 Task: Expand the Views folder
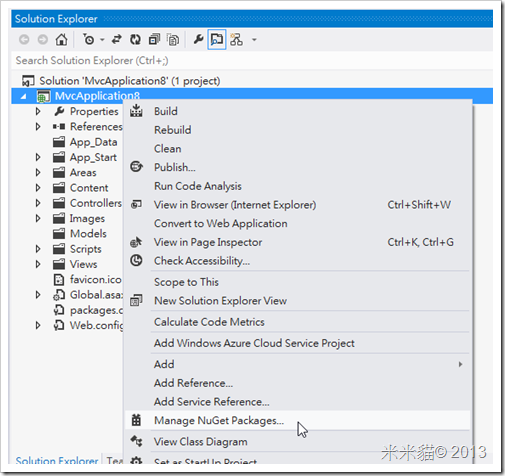tap(38, 264)
